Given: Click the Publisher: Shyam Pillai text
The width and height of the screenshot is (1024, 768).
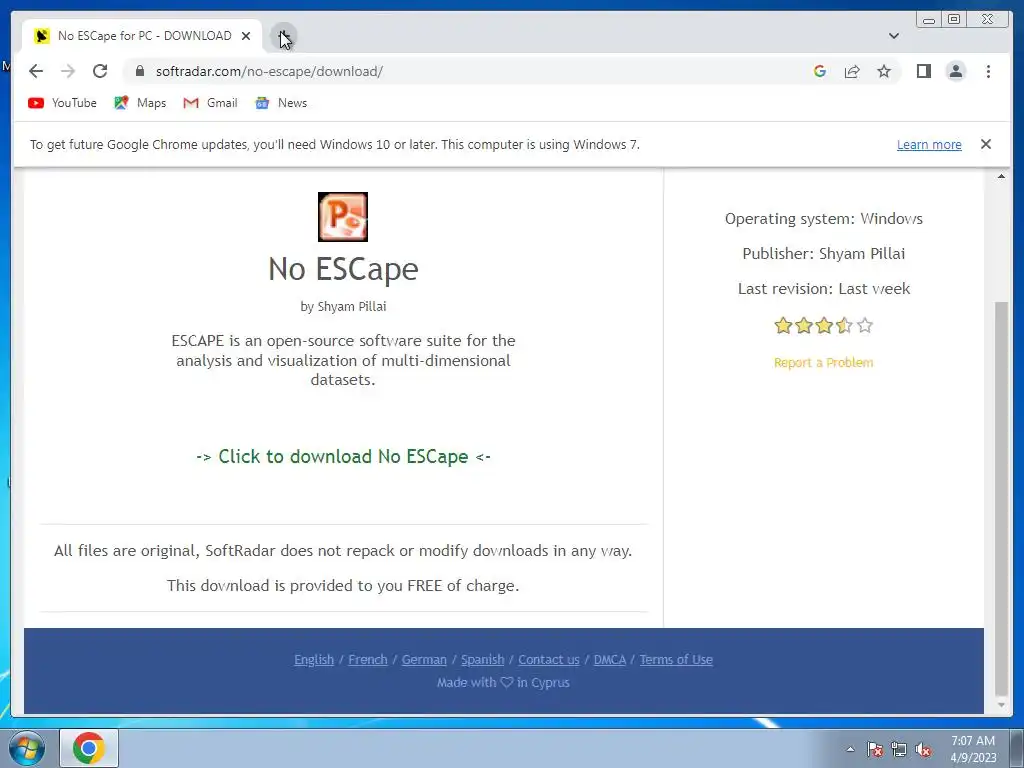Looking at the screenshot, I should coord(824,253).
